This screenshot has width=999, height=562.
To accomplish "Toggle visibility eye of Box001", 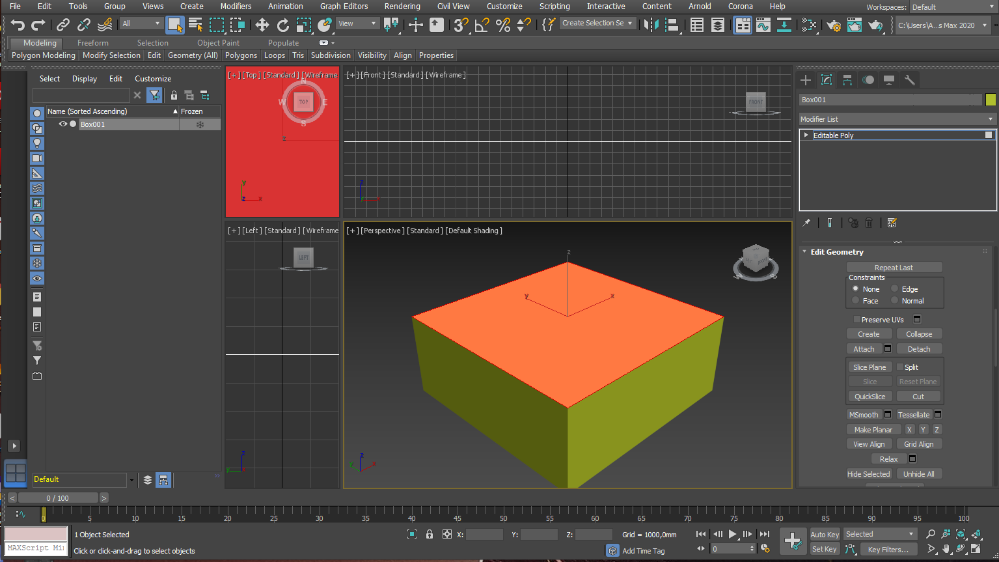I will 63,125.
